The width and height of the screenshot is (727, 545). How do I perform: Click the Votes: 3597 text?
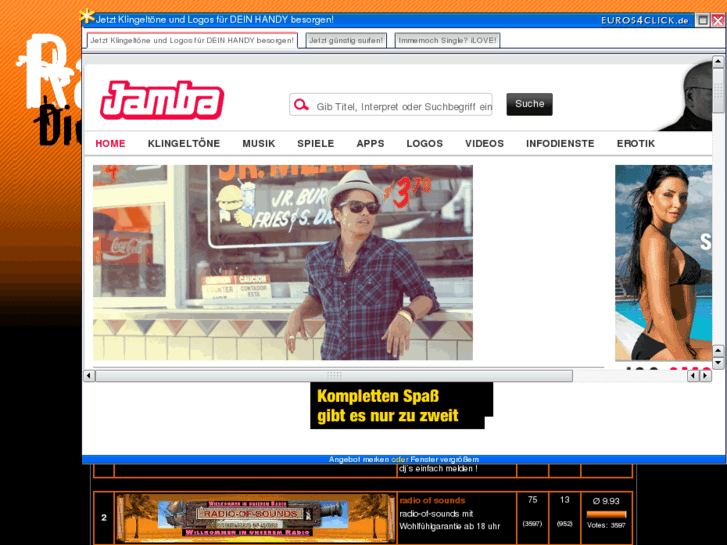click(606, 525)
